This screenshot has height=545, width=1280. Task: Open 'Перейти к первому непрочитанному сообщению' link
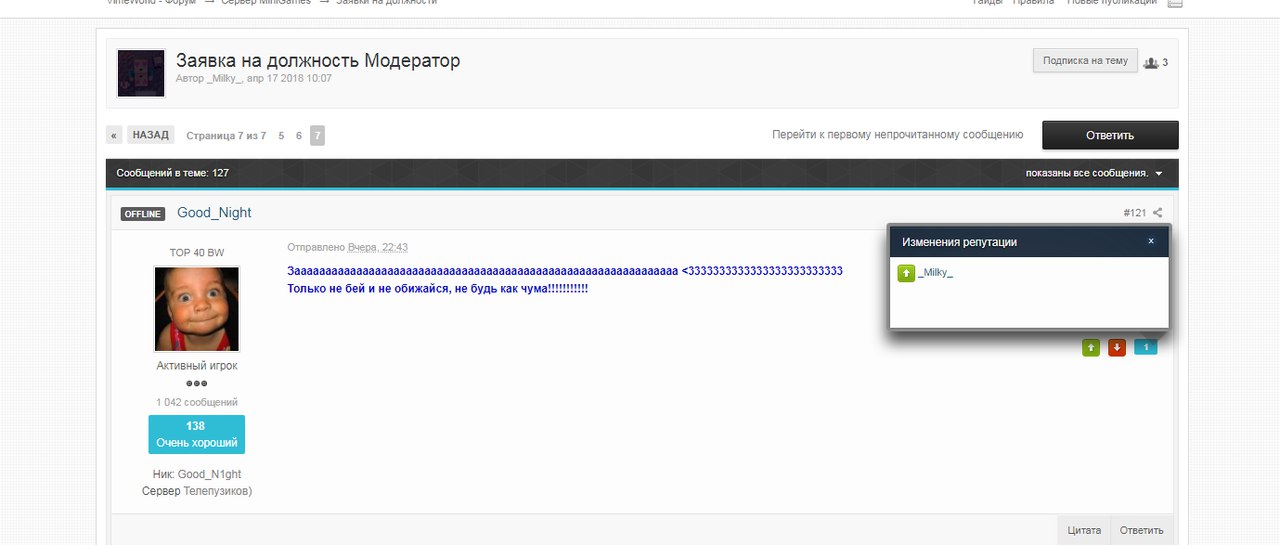[897, 134]
